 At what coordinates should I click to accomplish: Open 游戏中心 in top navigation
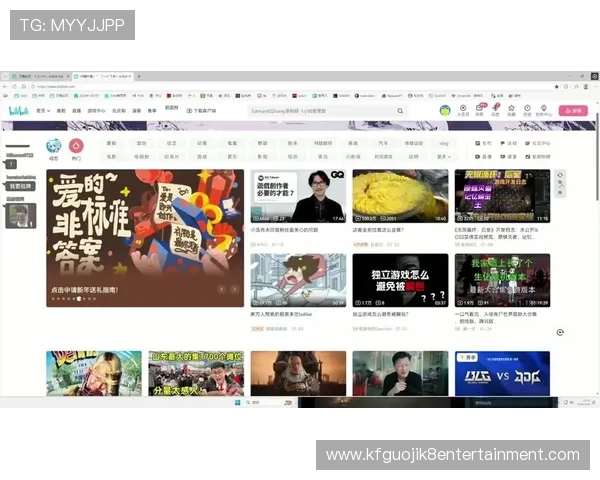pyautogui.click(x=96, y=111)
